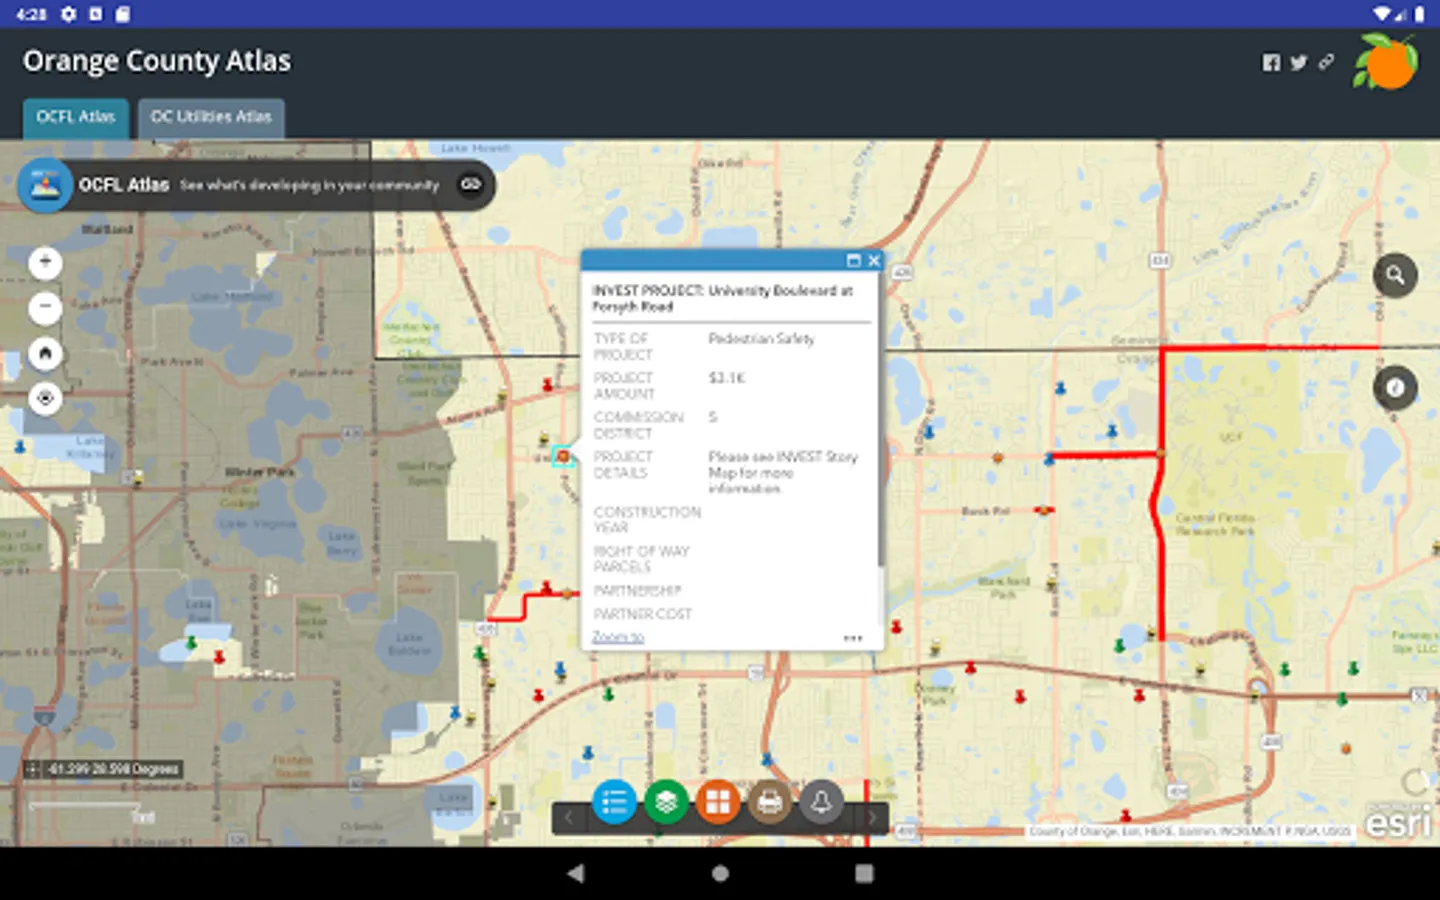Open the link icon in the OCFL Atlas banner

(x=470, y=184)
